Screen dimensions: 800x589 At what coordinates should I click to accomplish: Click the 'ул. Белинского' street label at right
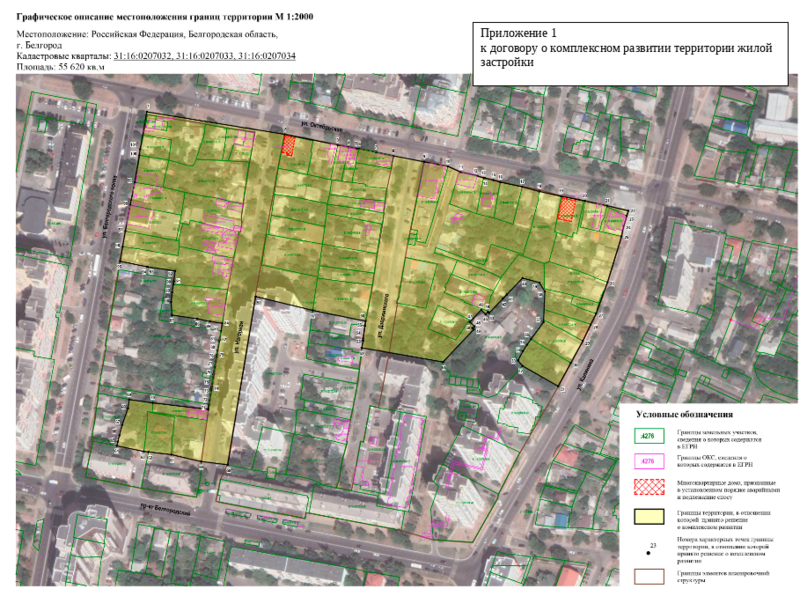point(586,374)
